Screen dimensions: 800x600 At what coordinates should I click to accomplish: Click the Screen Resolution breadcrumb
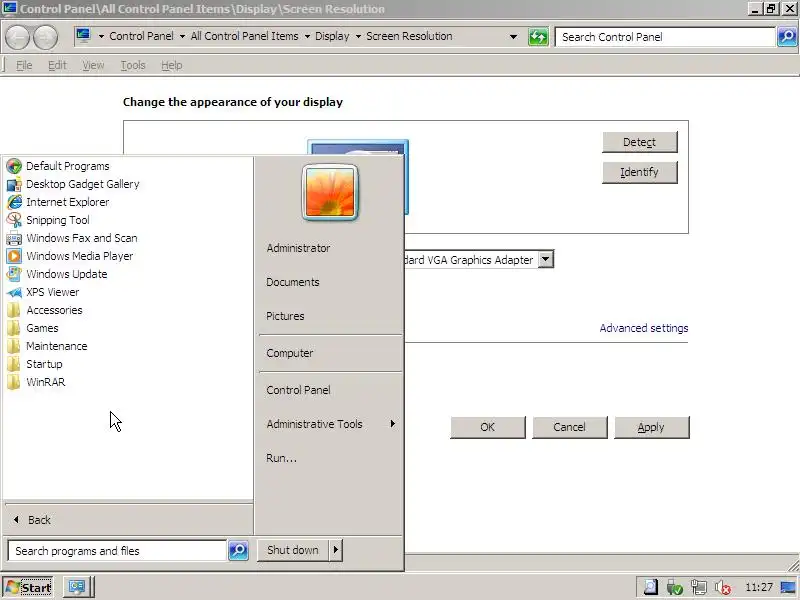click(x=409, y=36)
